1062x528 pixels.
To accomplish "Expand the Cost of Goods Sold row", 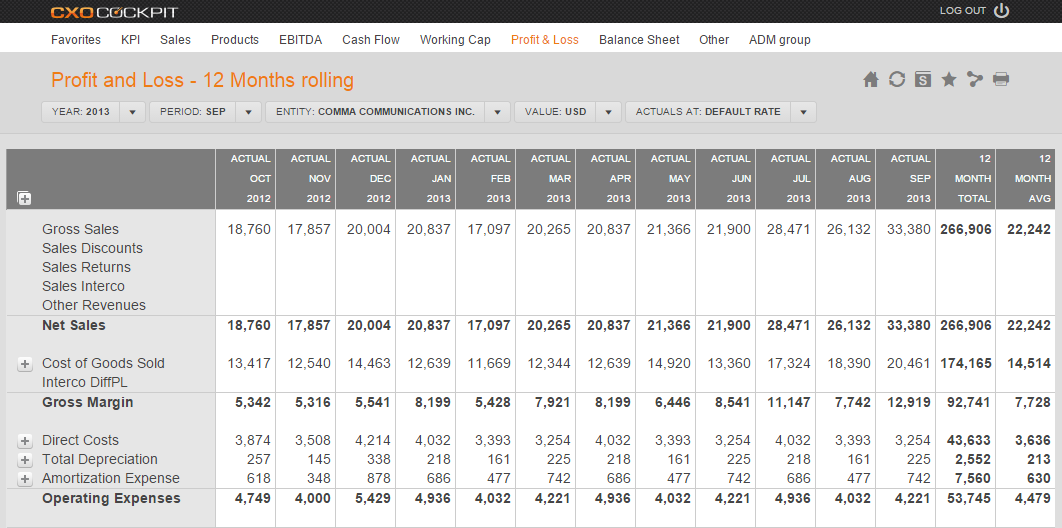I will pyautogui.click(x=24, y=364).
